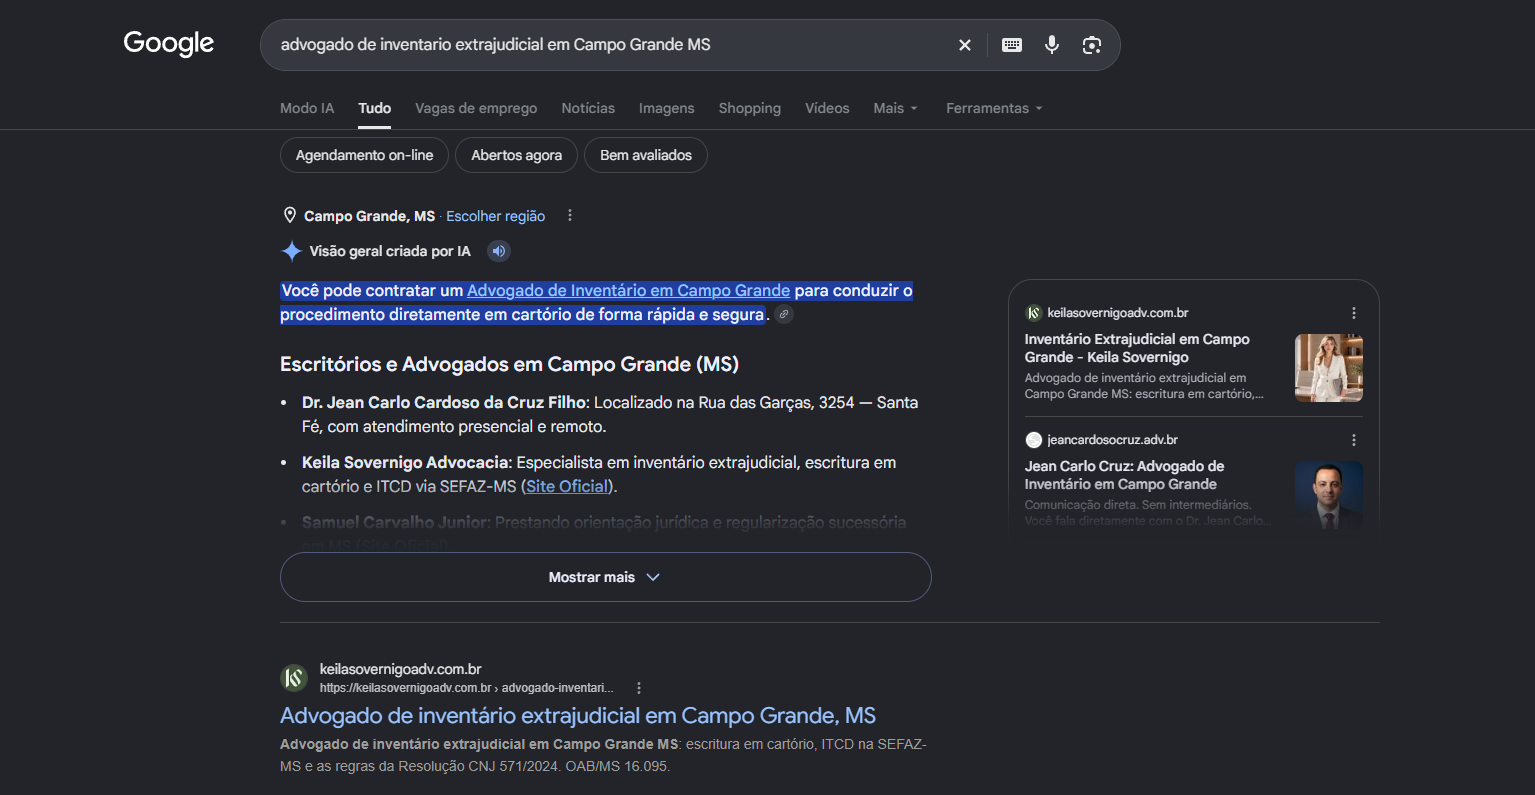Click the keilasovernigoadv favicon in organic result
Screen dimensions: 1535x795
294,678
